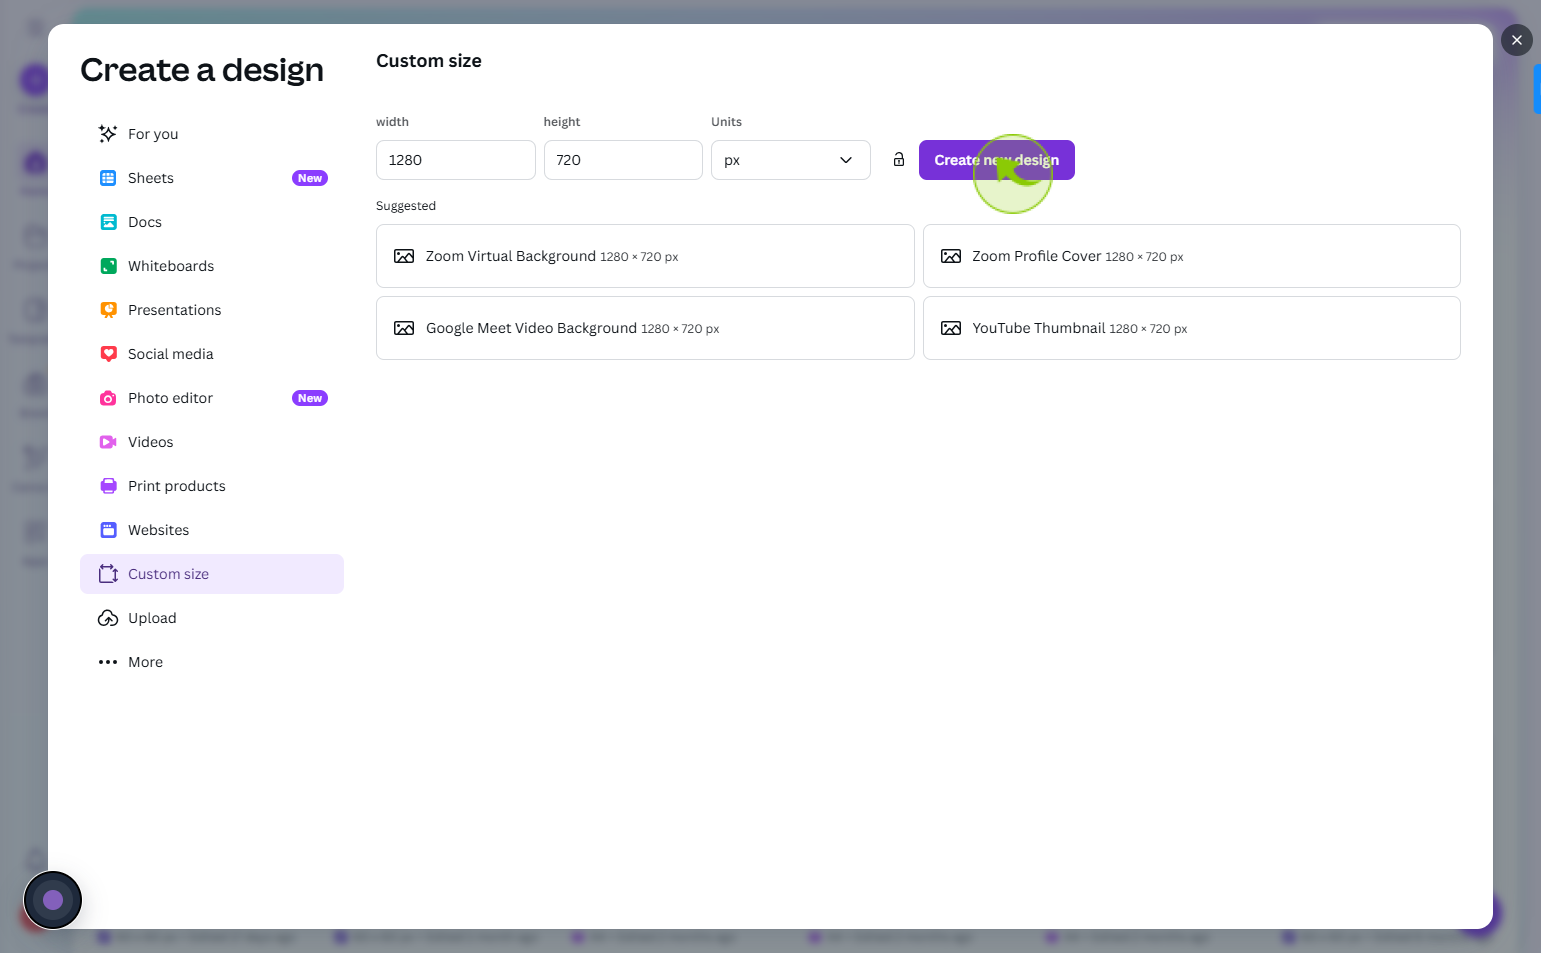The image size is (1541, 953).
Task: Click the orange Presentations icon
Action: pyautogui.click(x=108, y=310)
